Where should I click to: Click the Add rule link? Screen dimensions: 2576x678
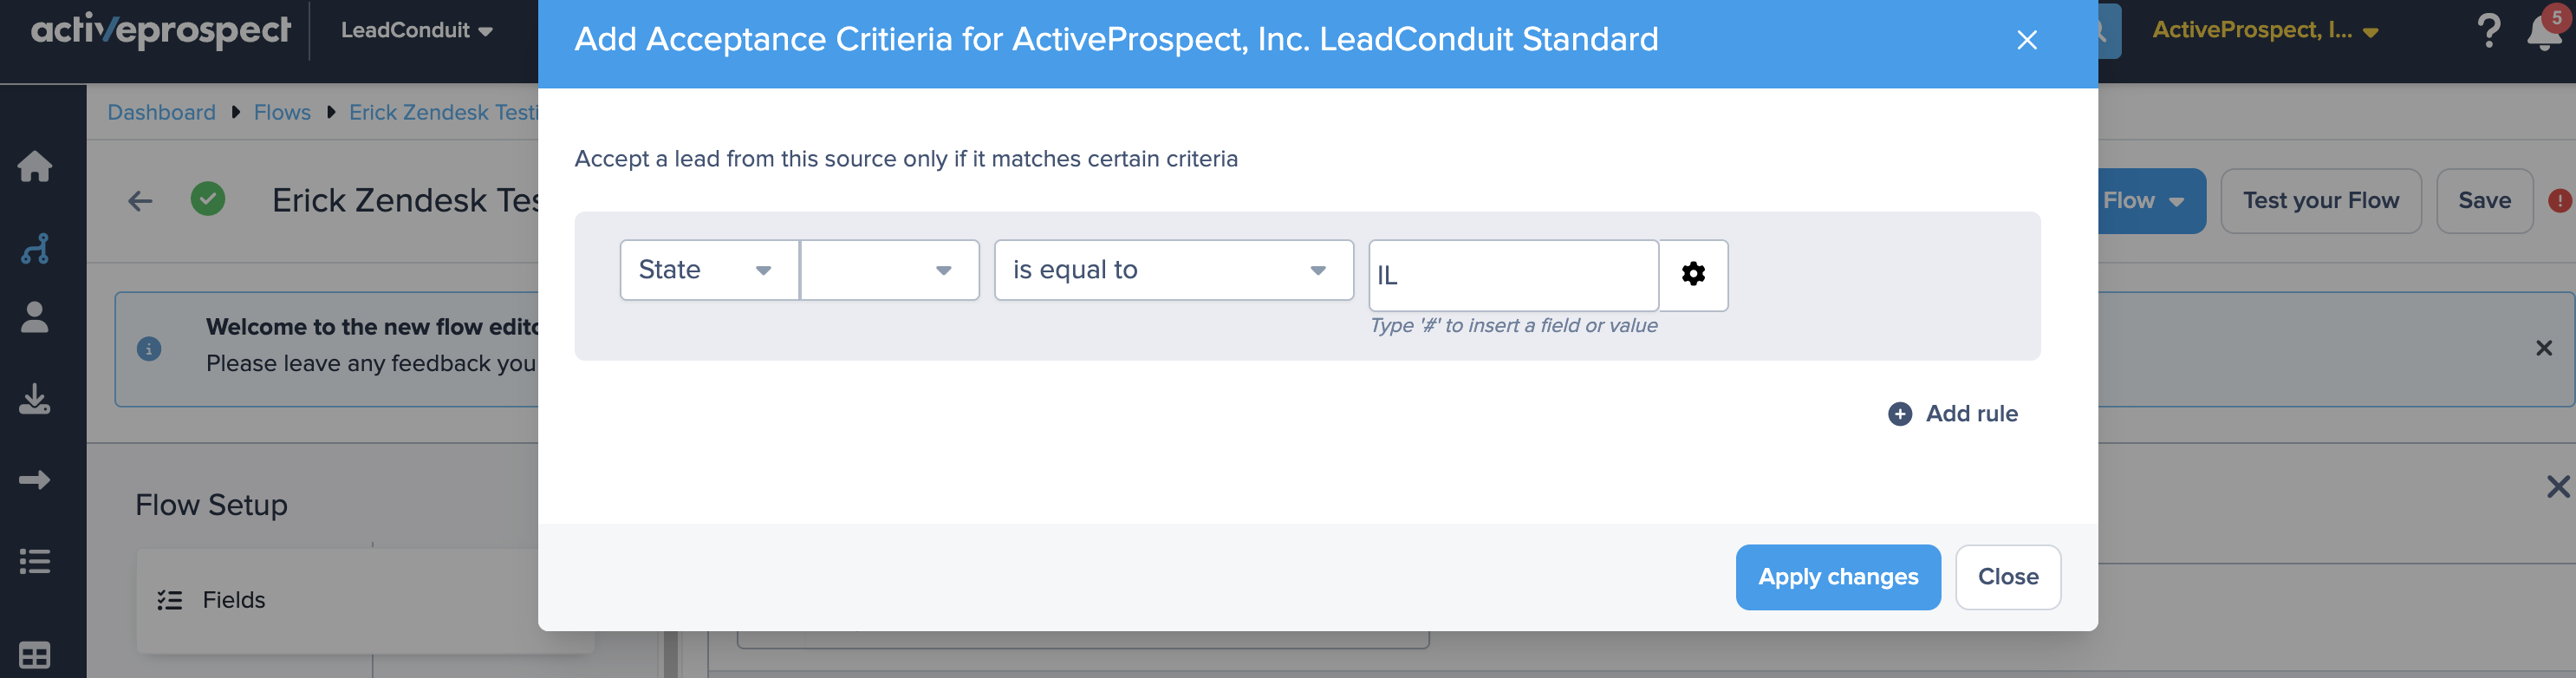click(1952, 413)
